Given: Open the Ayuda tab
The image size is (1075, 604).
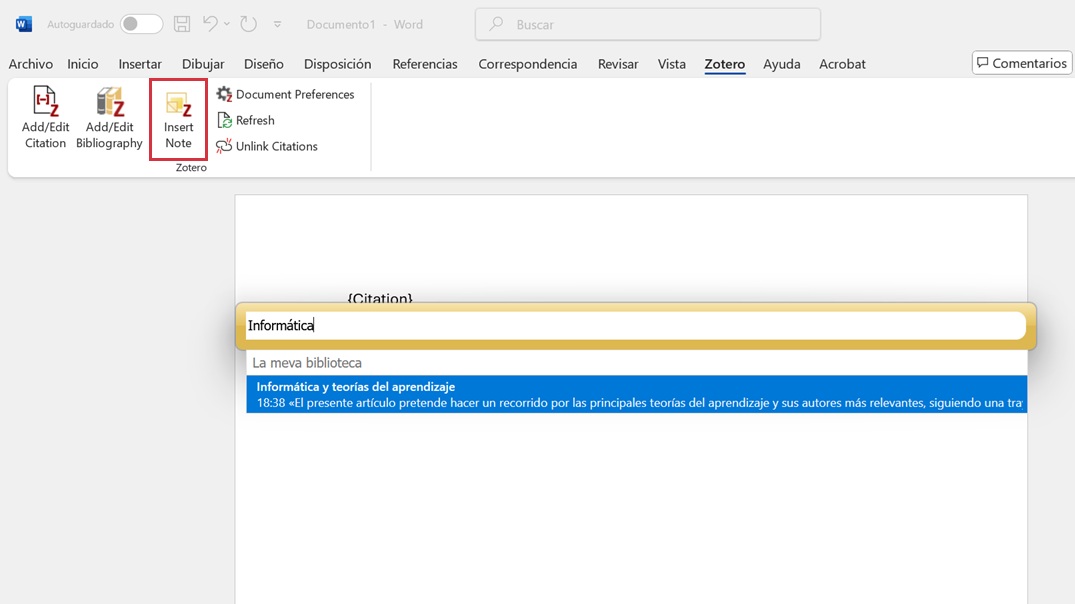Looking at the screenshot, I should (782, 64).
